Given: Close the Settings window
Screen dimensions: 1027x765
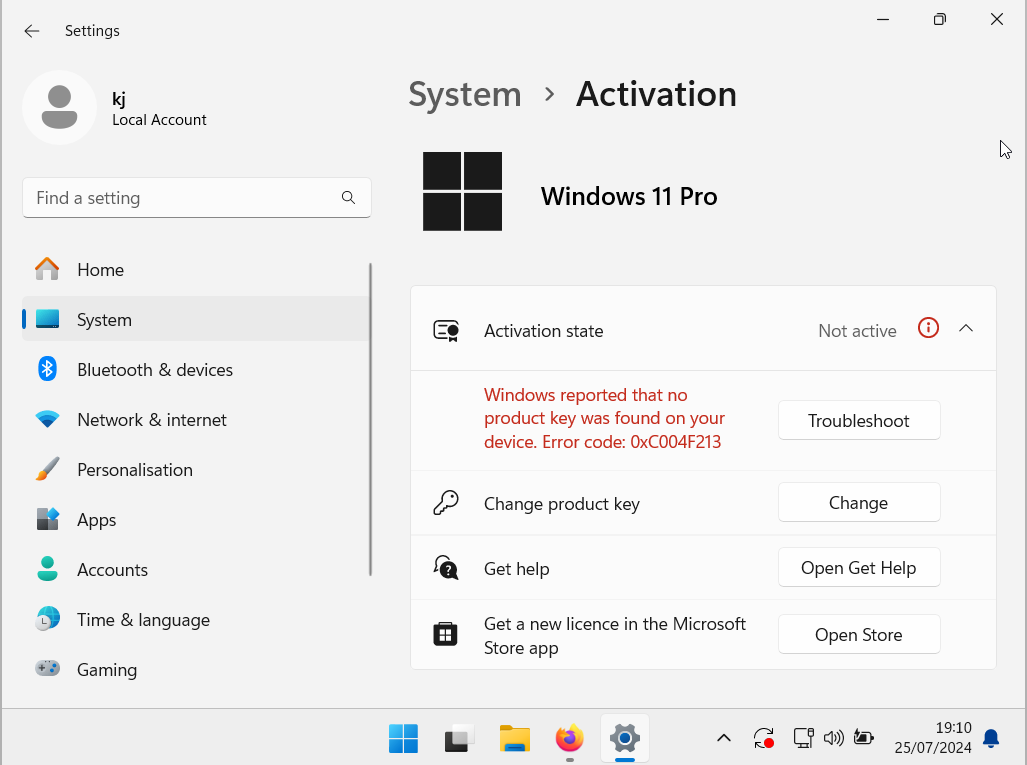Looking at the screenshot, I should click(997, 20).
